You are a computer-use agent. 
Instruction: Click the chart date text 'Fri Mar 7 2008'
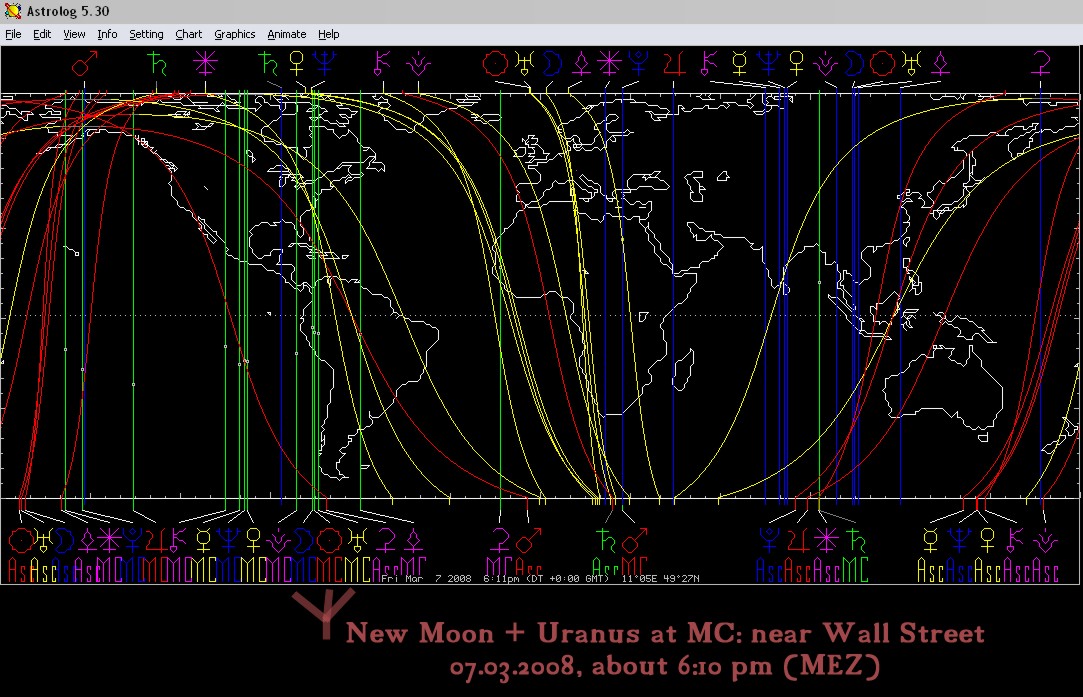point(426,578)
